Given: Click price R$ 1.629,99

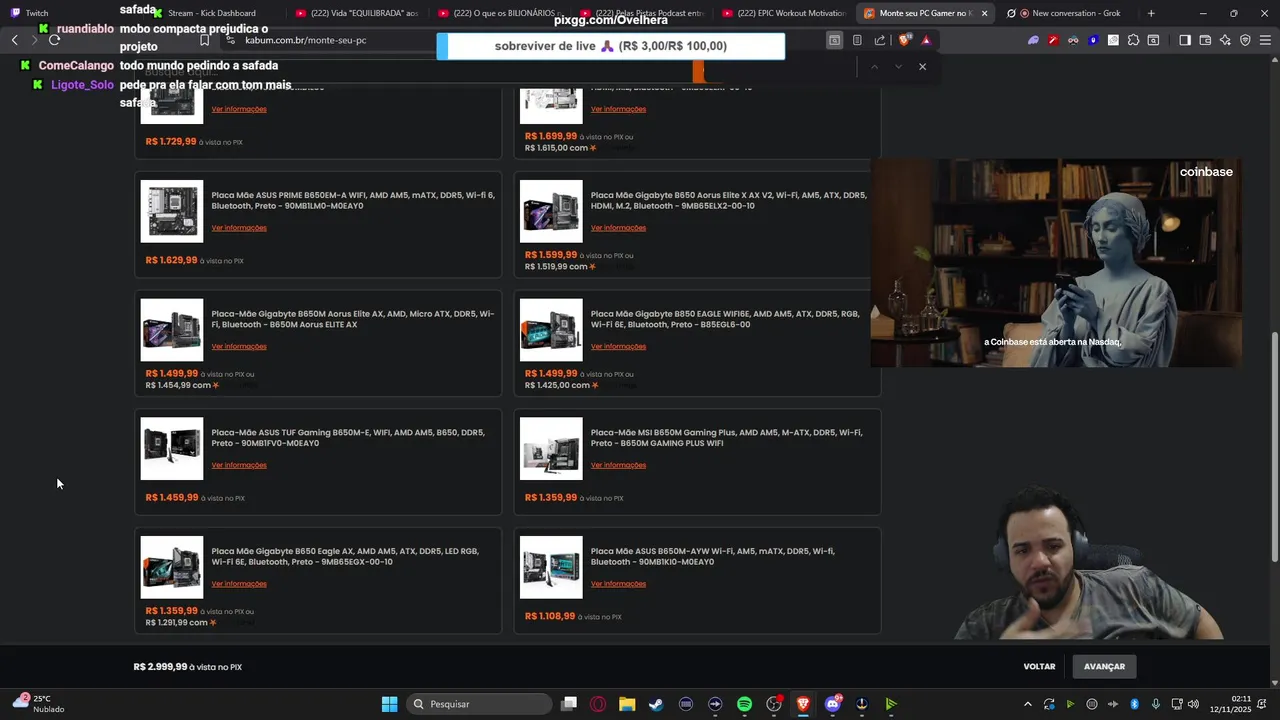Looking at the screenshot, I should click(171, 260).
